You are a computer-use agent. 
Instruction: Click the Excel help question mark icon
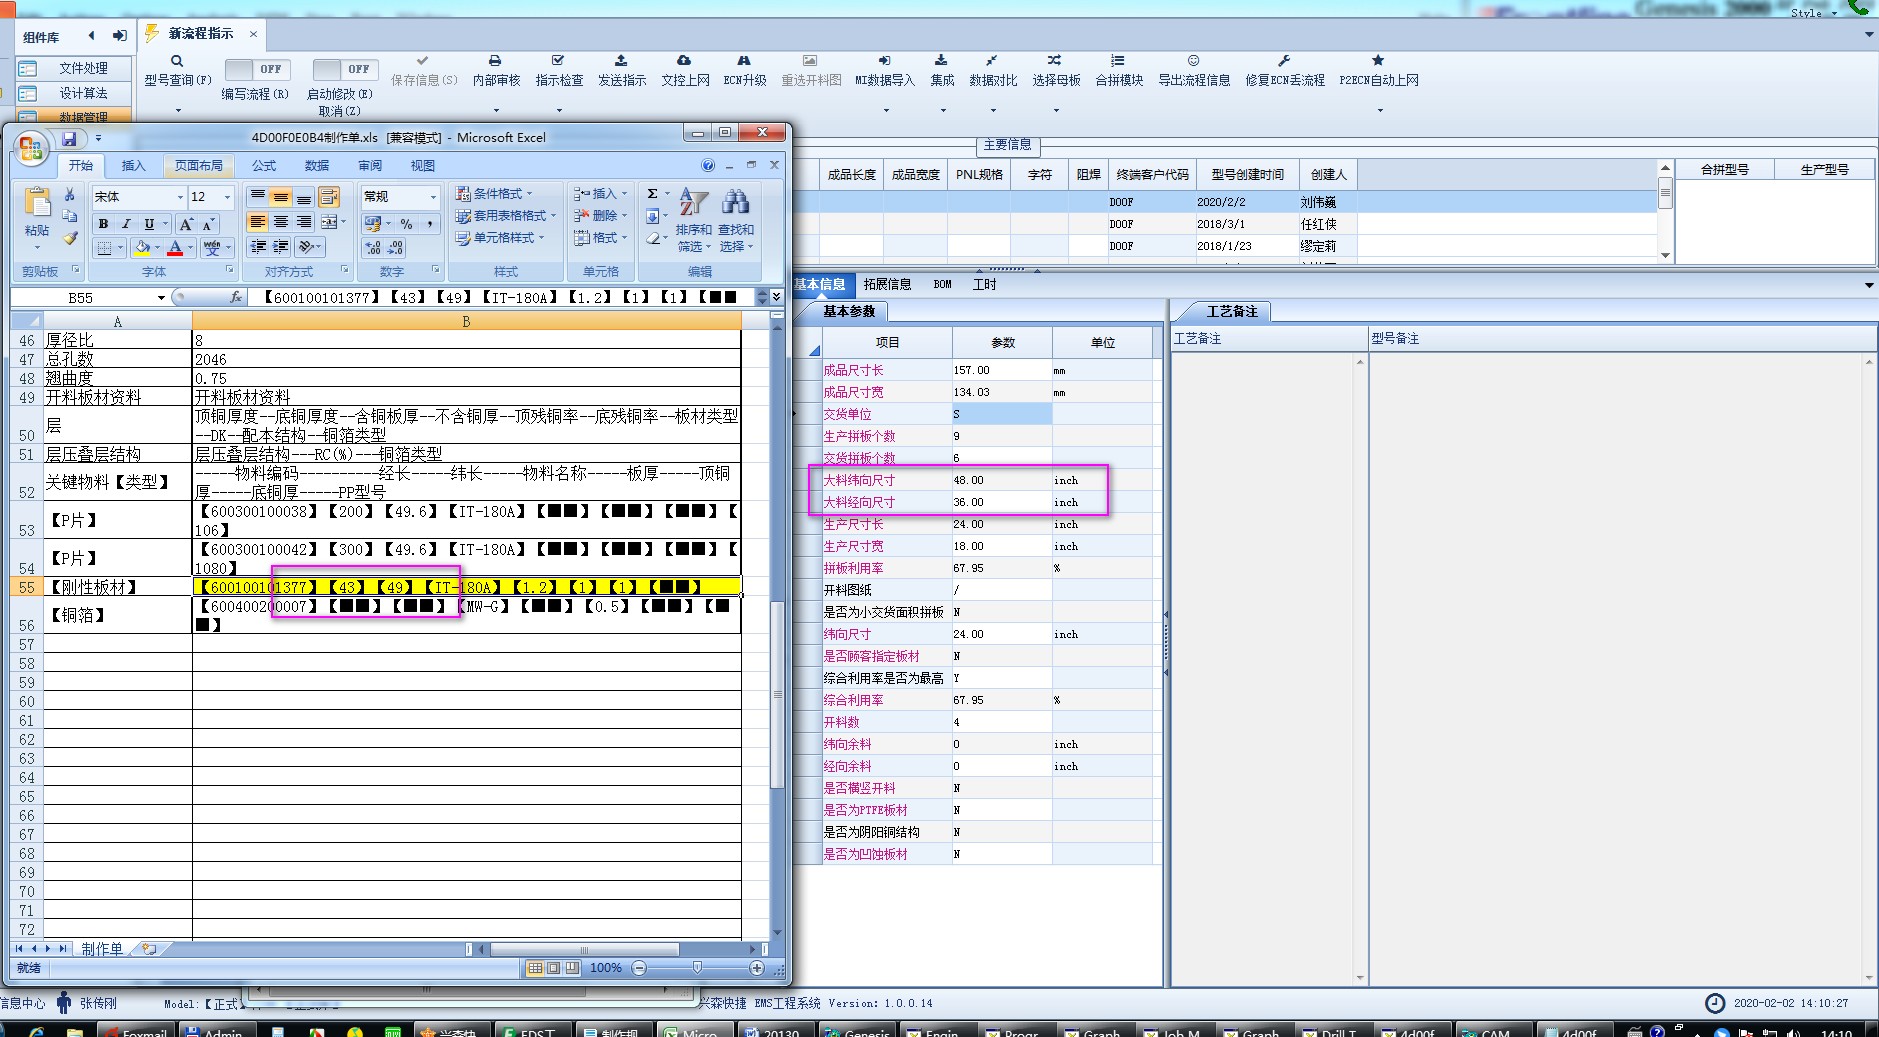pyautogui.click(x=708, y=165)
